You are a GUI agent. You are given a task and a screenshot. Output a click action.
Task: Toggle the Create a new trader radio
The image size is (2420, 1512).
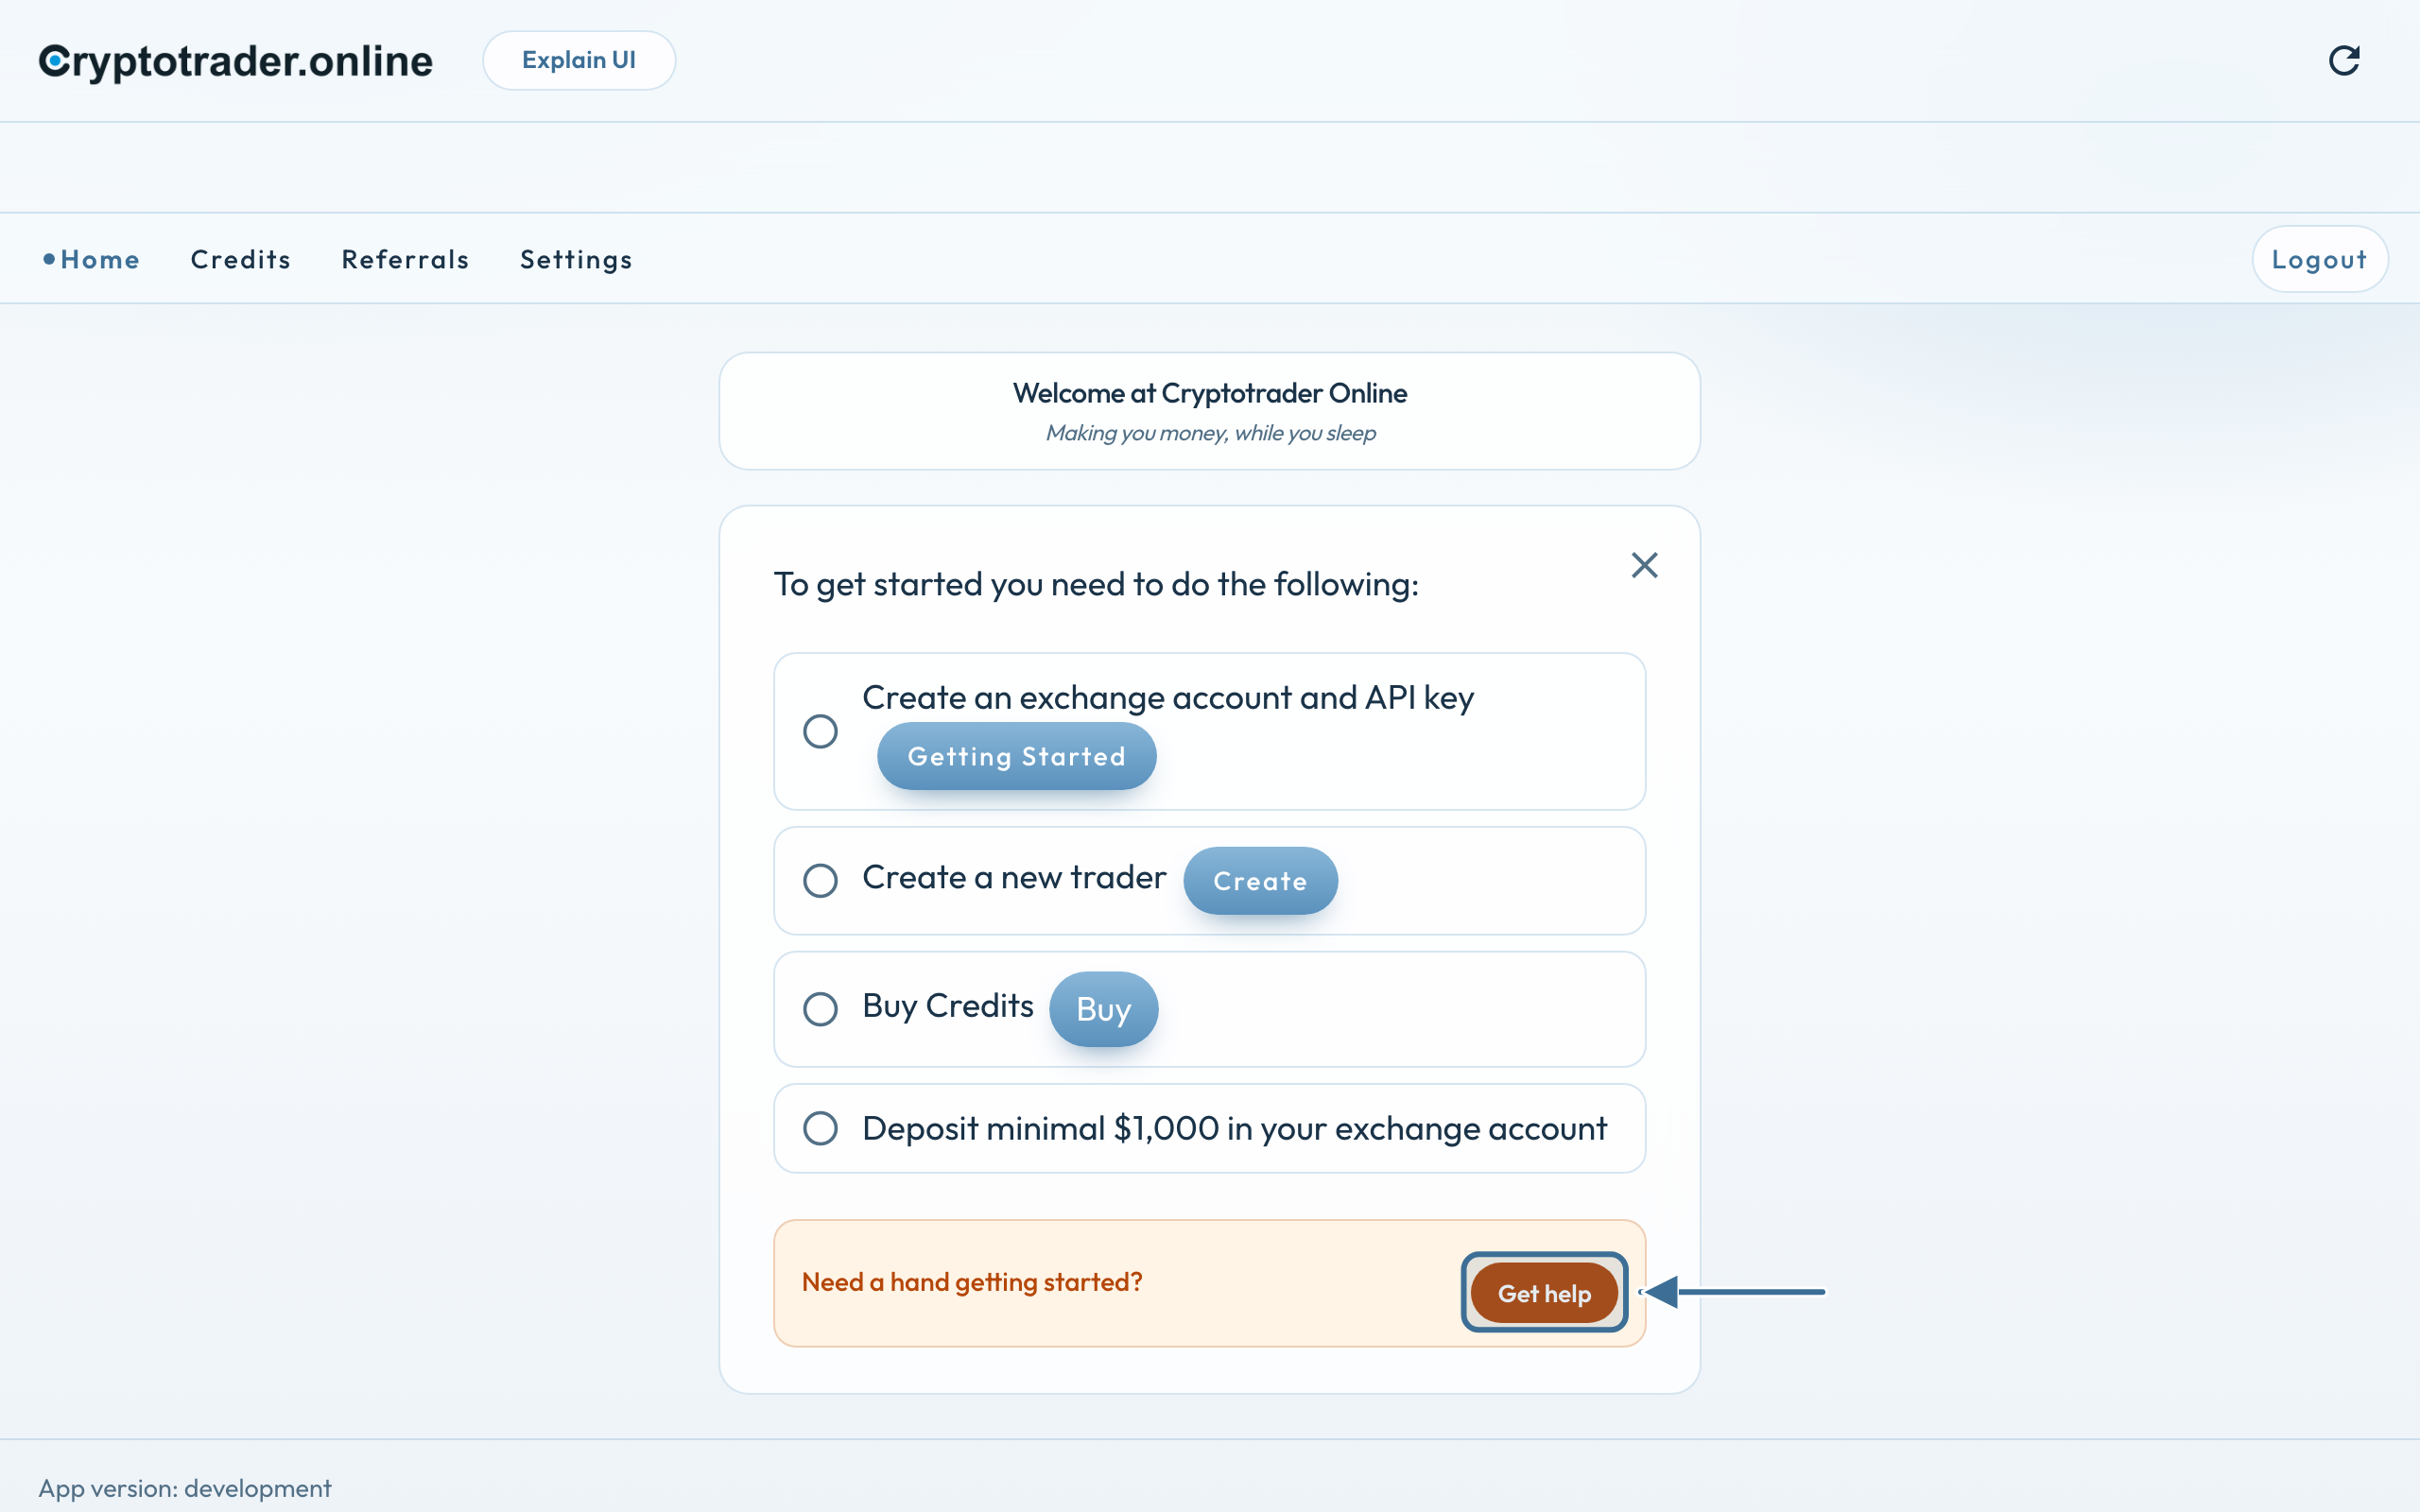pyautogui.click(x=820, y=880)
